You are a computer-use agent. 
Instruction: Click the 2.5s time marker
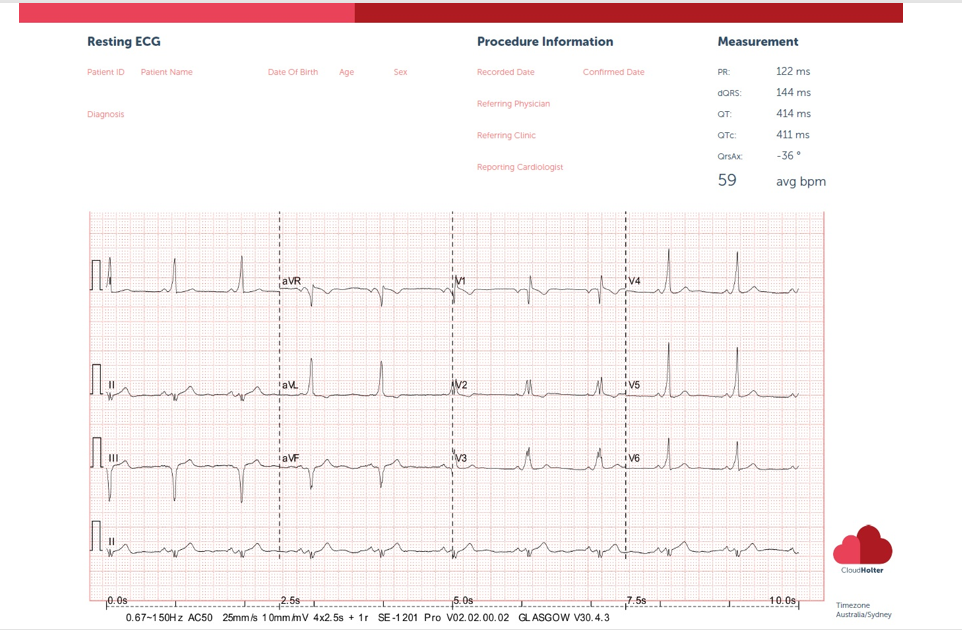[x=290, y=600]
